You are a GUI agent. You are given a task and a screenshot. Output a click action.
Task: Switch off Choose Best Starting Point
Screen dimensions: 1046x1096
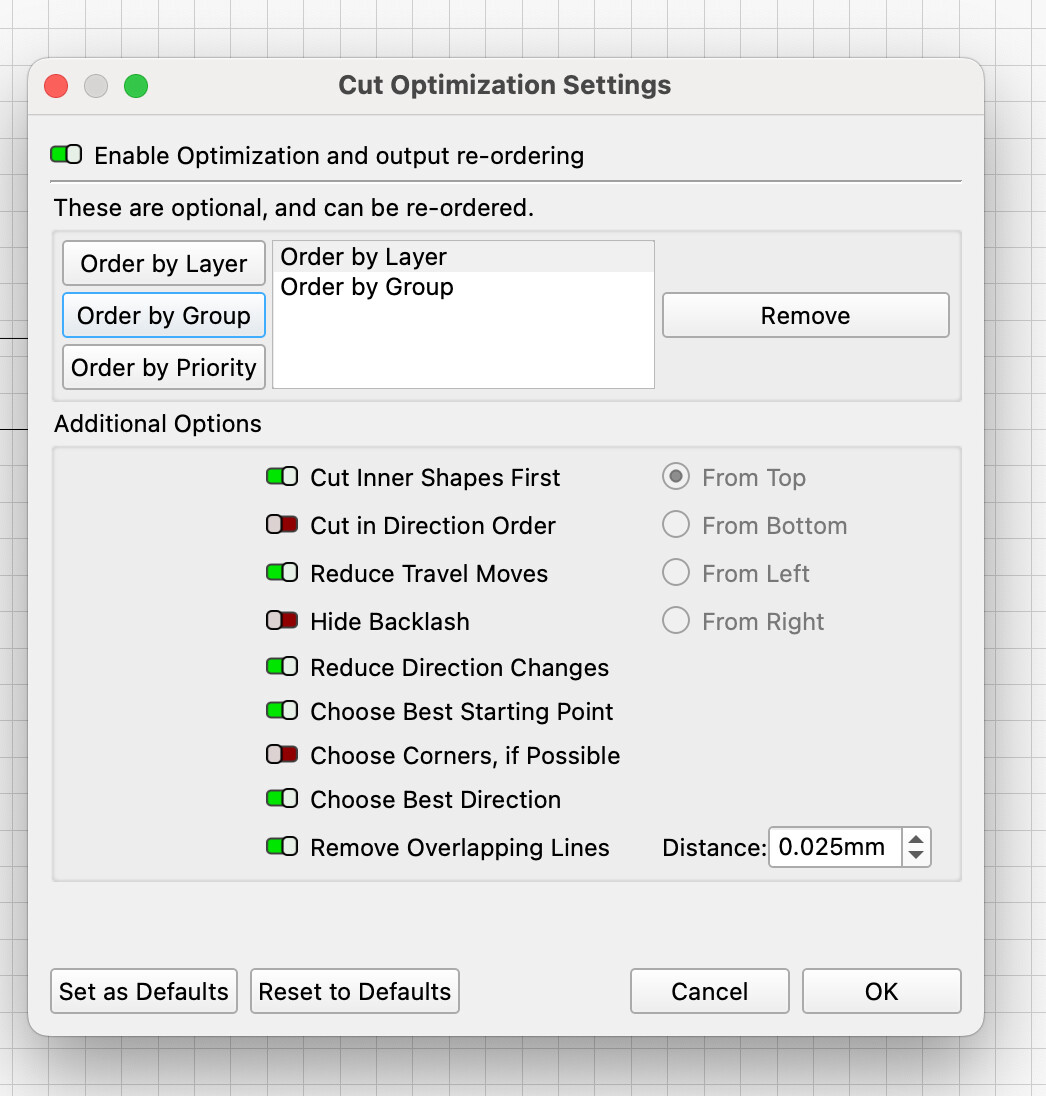tap(282, 711)
